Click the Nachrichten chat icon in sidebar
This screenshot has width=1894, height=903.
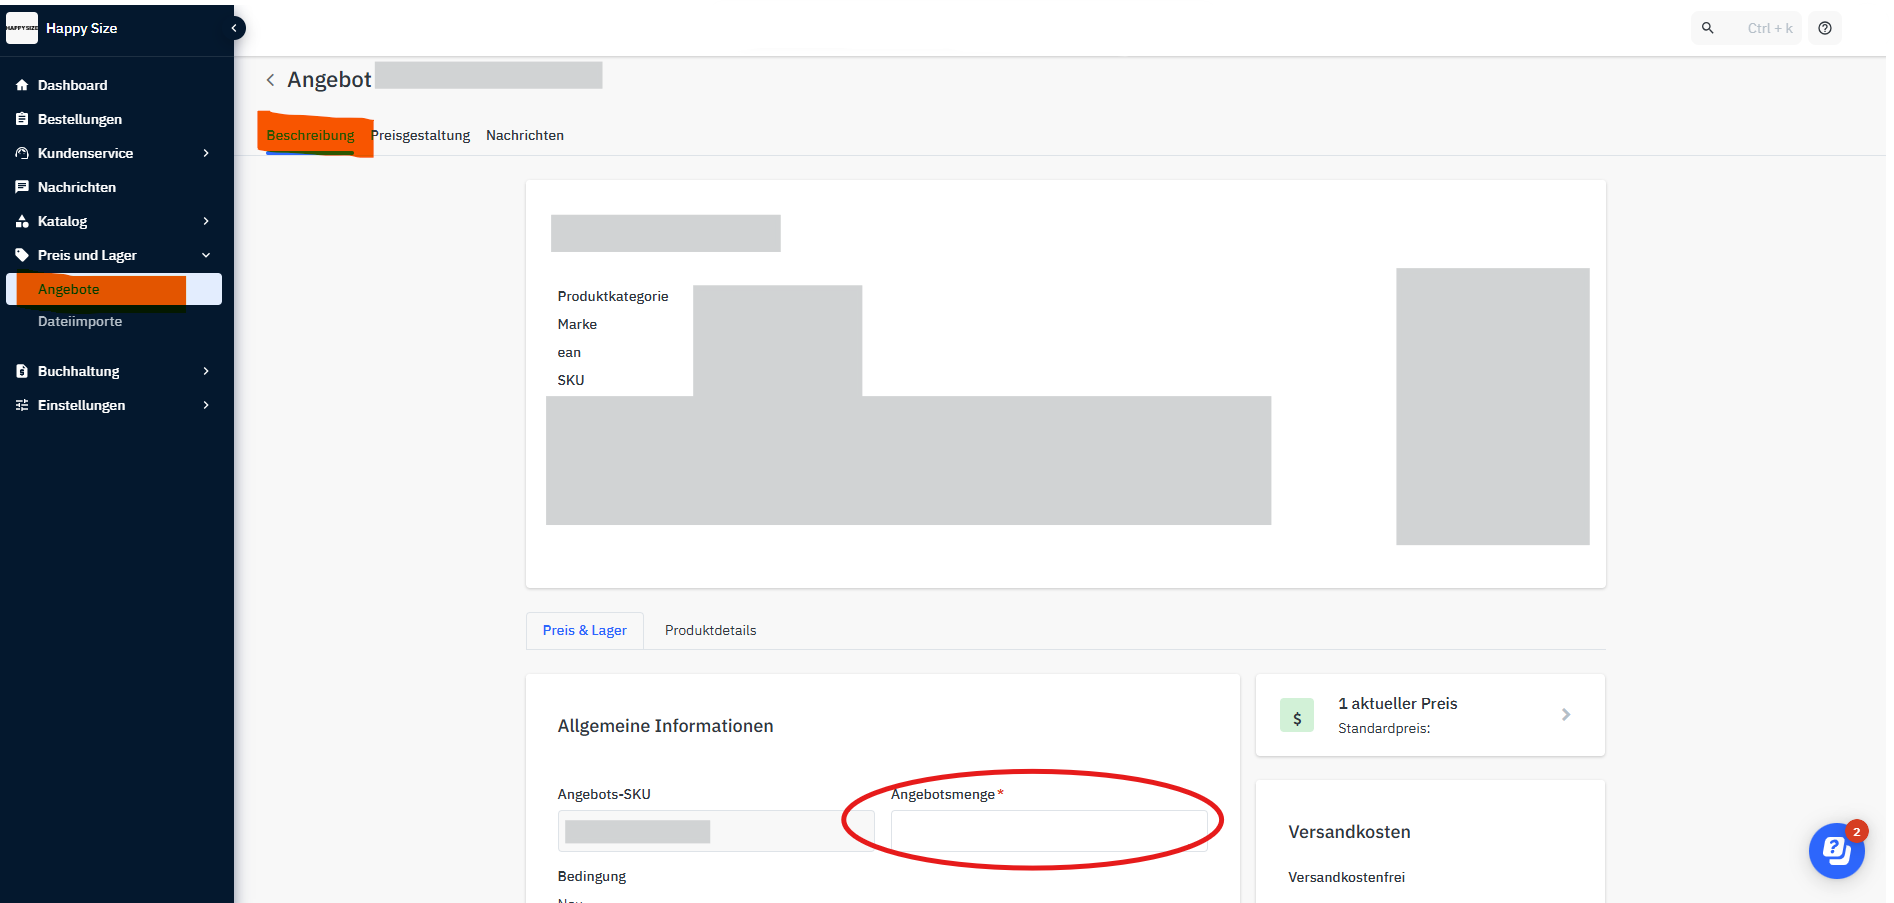[x=22, y=187]
